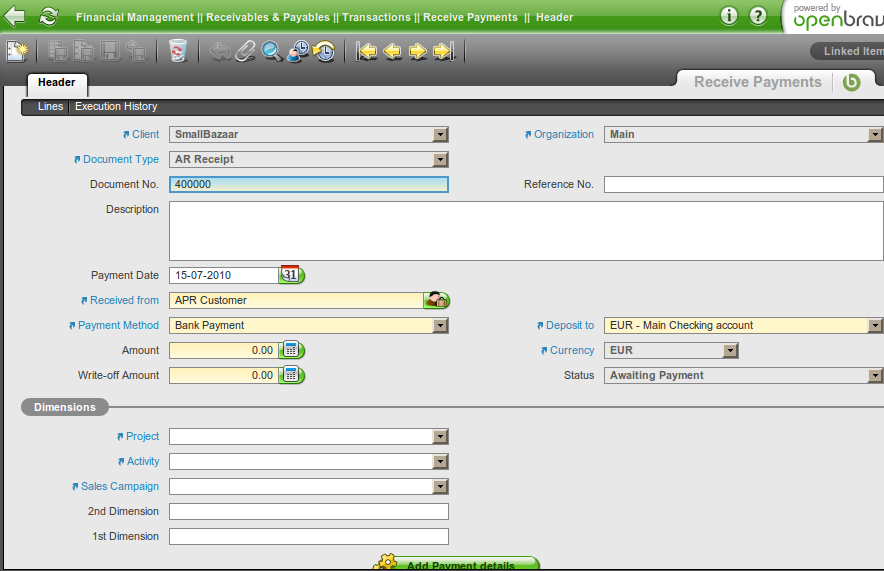The width and height of the screenshot is (884, 571).
Task: Expand the Currency dropdown
Action: 731,351
